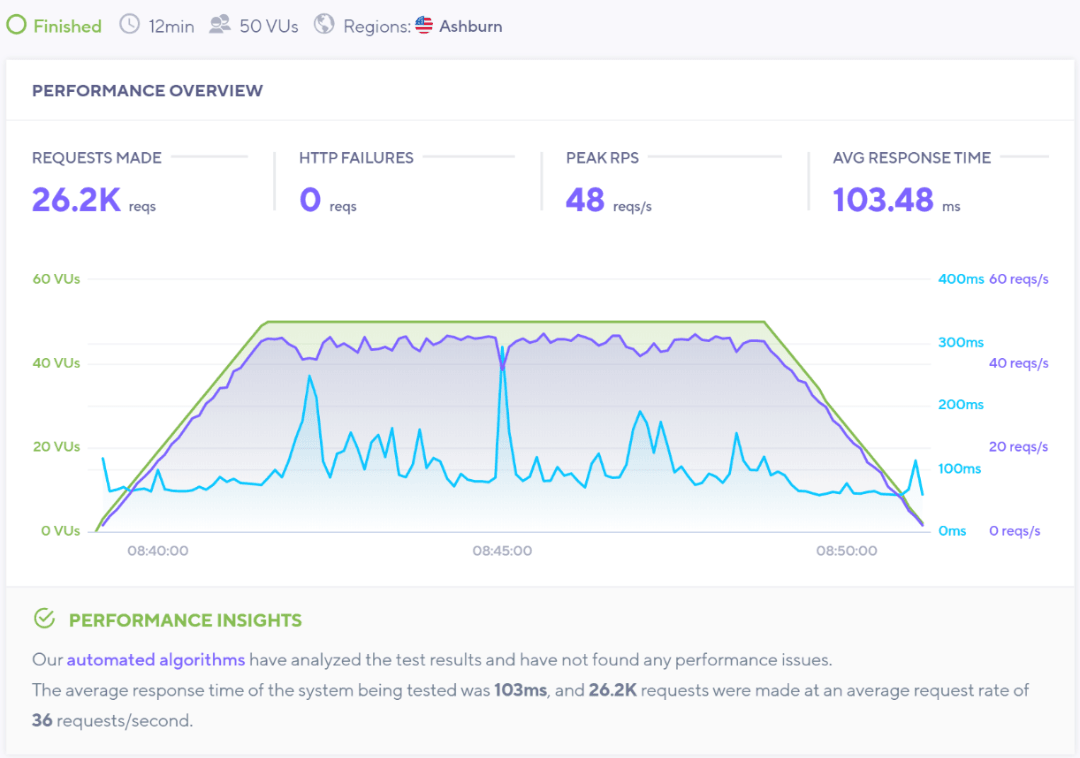Click the users icon beside 50 VUs

(x=220, y=25)
